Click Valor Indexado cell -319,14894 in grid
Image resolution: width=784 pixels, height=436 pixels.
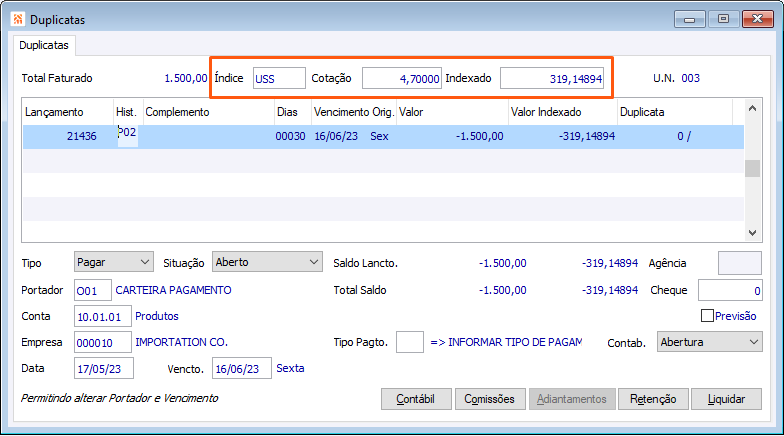586,136
